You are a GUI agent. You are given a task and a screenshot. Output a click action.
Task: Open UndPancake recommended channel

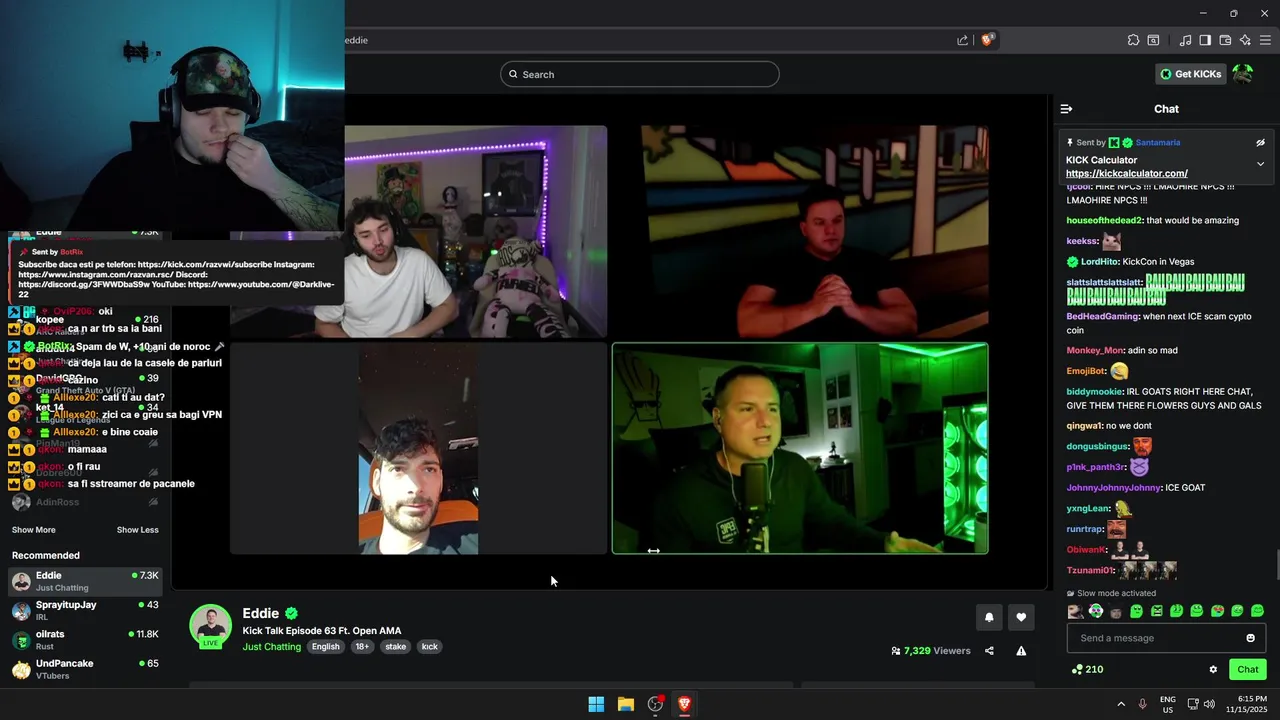[85, 669]
